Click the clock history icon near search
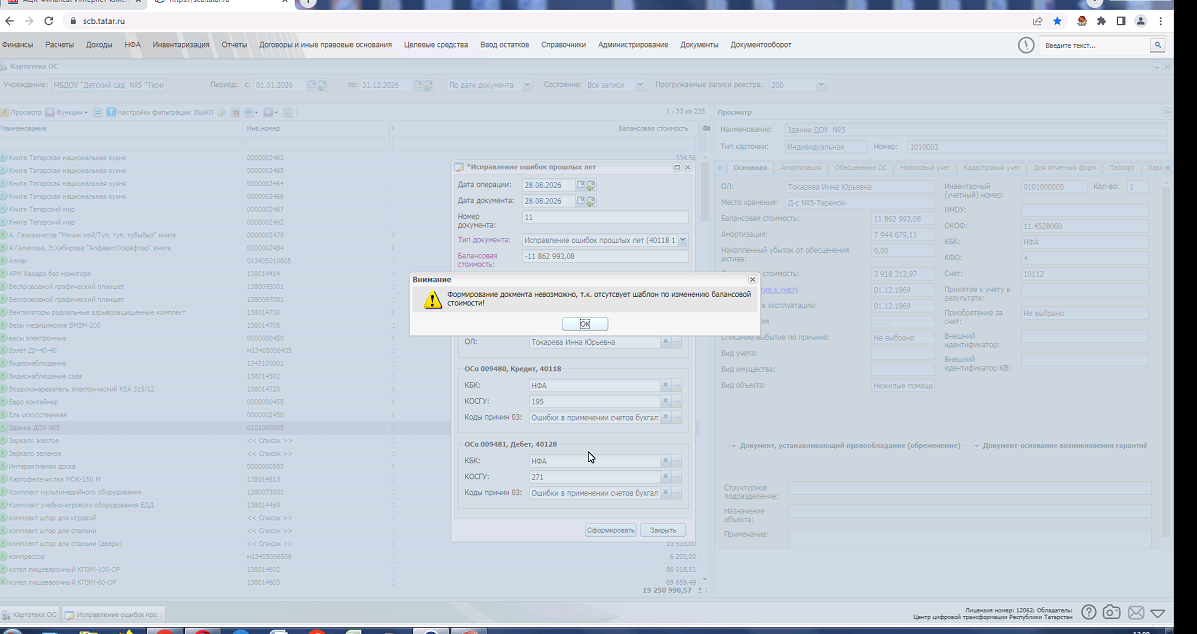This screenshot has height=634, width=1197. 1026,46
